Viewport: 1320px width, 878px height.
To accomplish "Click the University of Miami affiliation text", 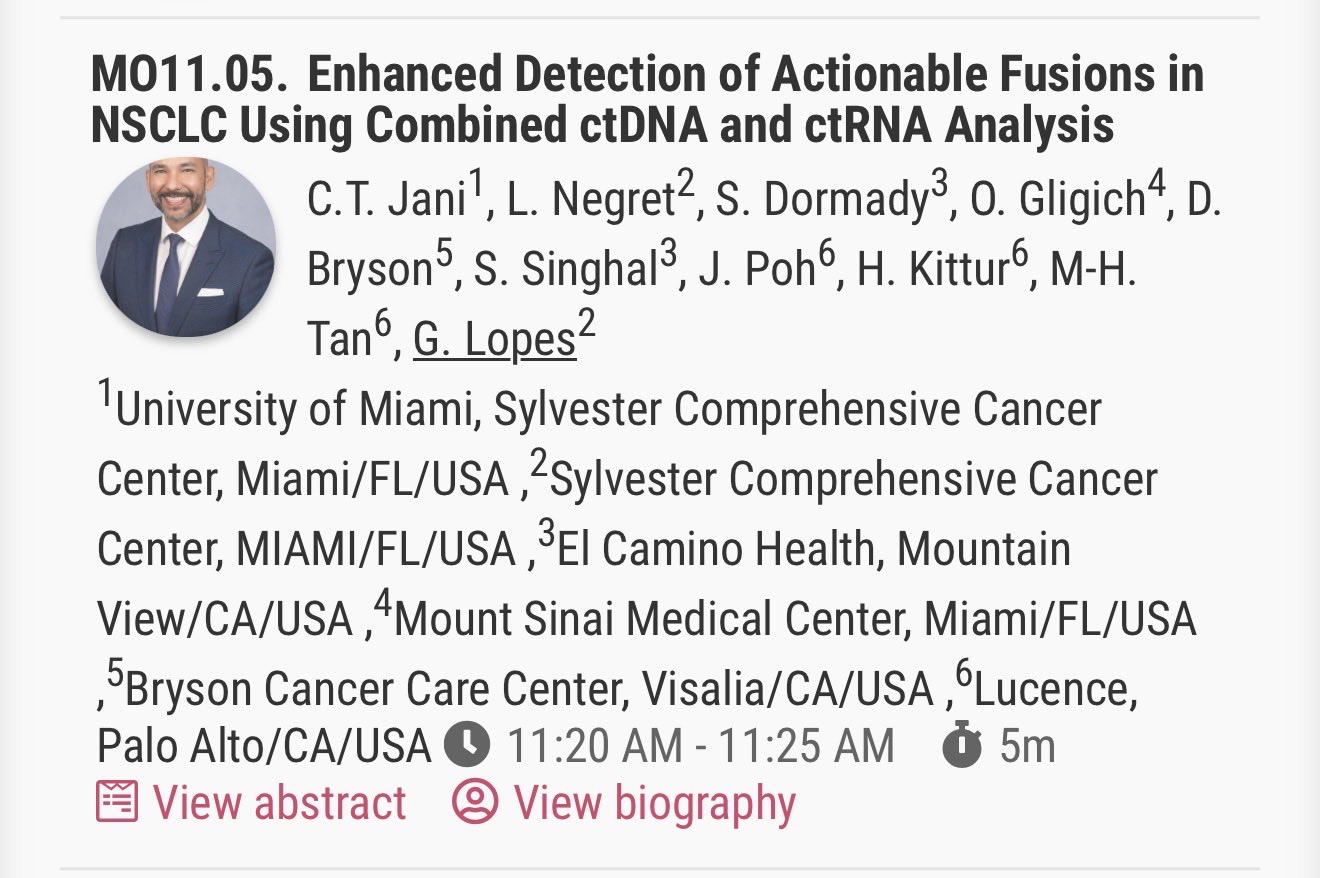I will pyautogui.click(x=599, y=444).
